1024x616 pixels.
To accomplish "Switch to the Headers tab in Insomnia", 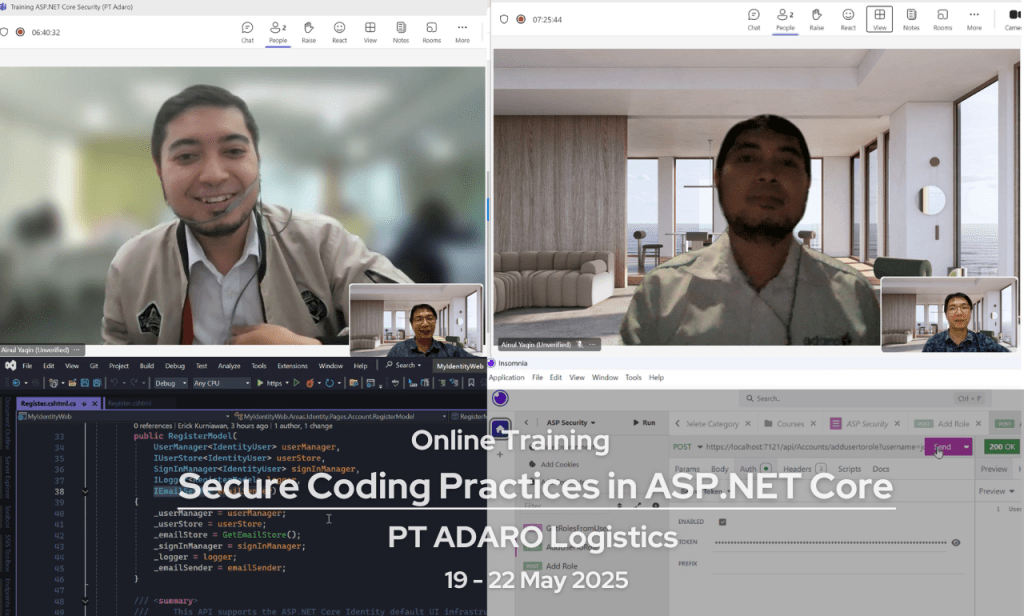I will click(x=797, y=469).
